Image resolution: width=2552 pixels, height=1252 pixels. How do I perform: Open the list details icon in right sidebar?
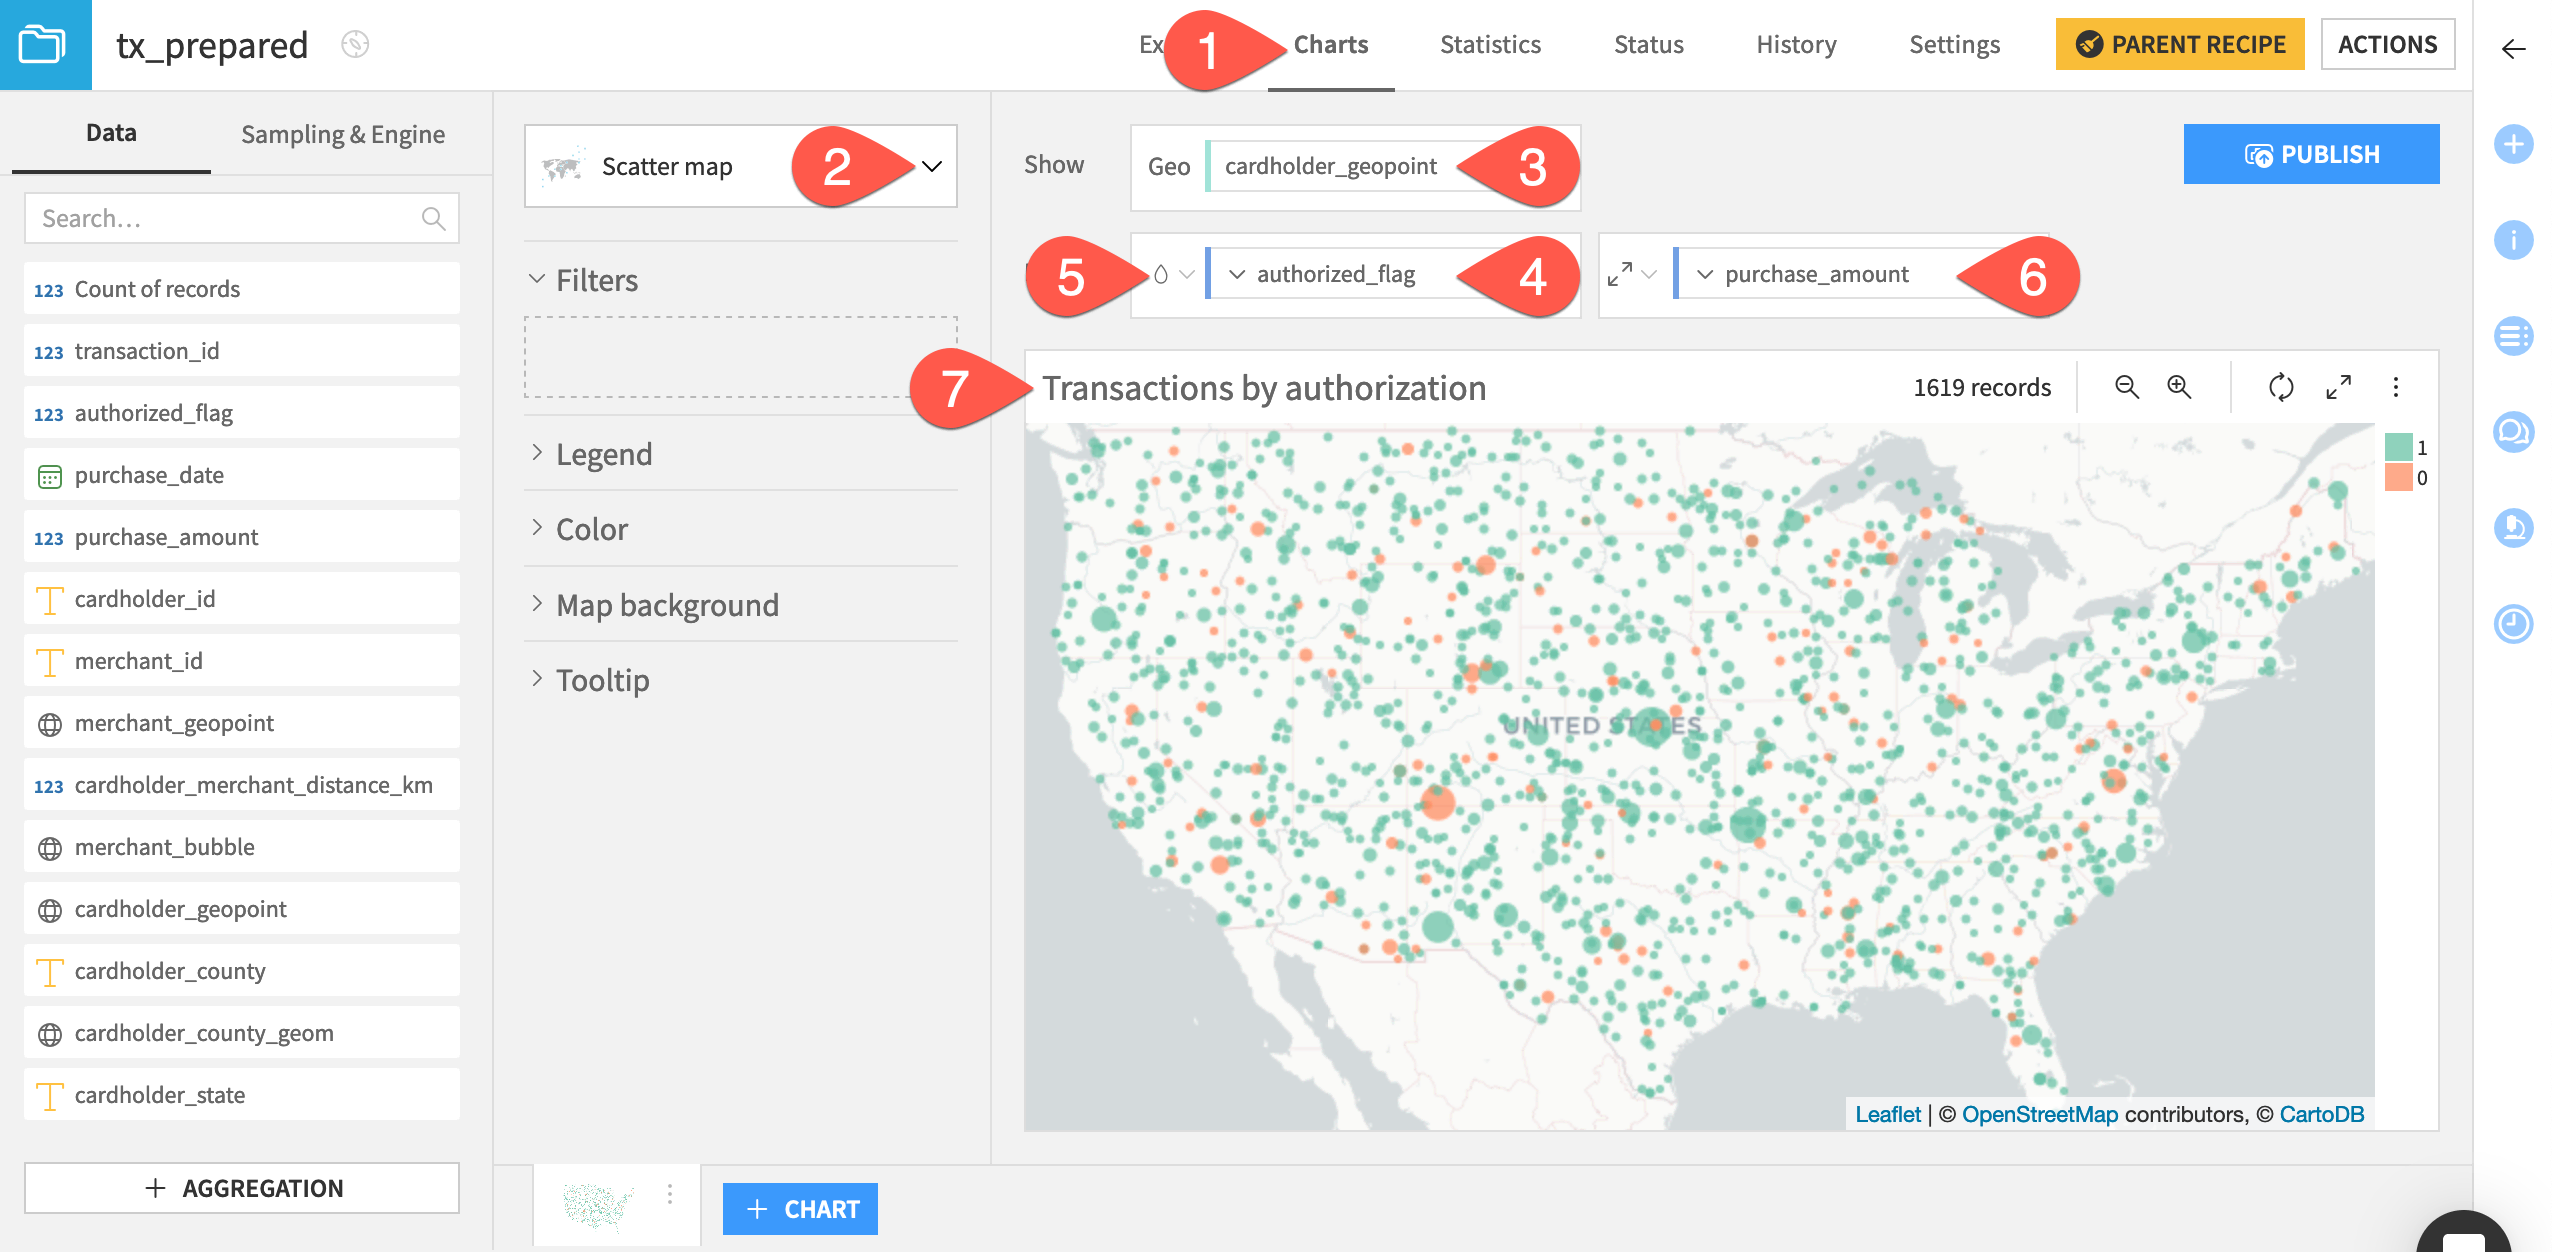click(2513, 336)
